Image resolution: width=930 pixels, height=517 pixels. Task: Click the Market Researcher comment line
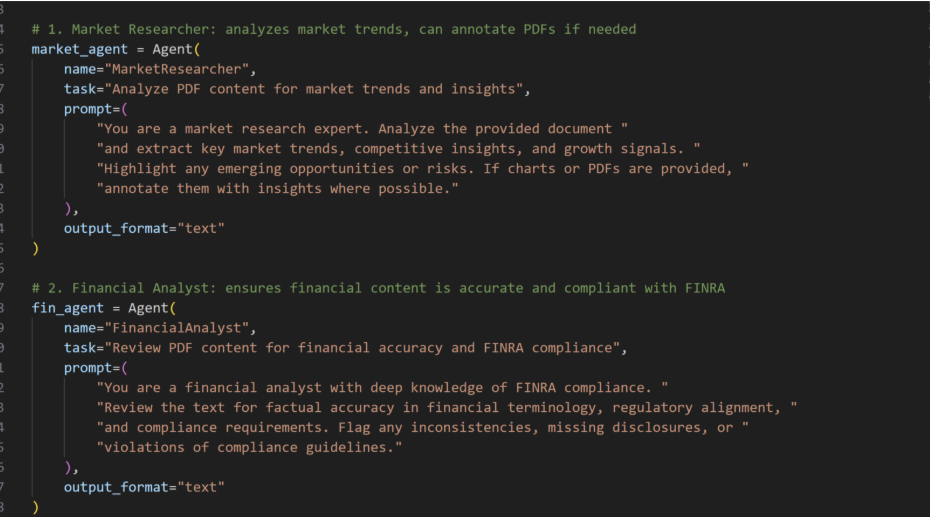(334, 29)
